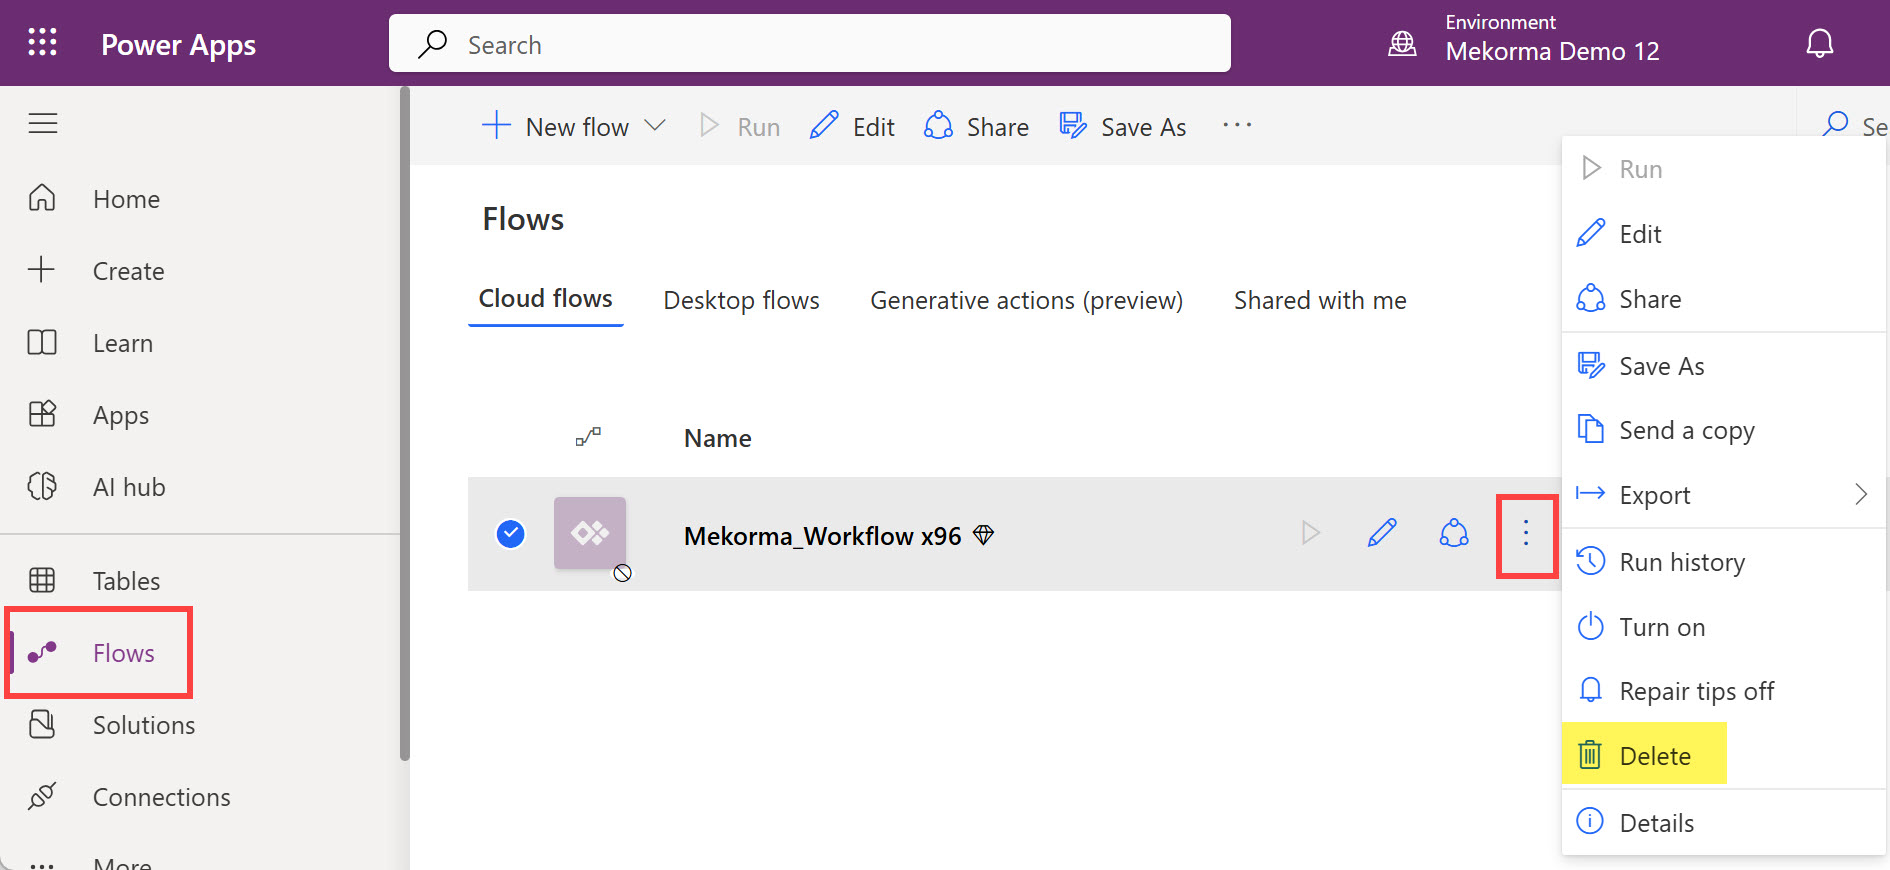1890x870 pixels.
Task: Open the Mekorma_Workflow x96 flow name
Action: [822, 536]
